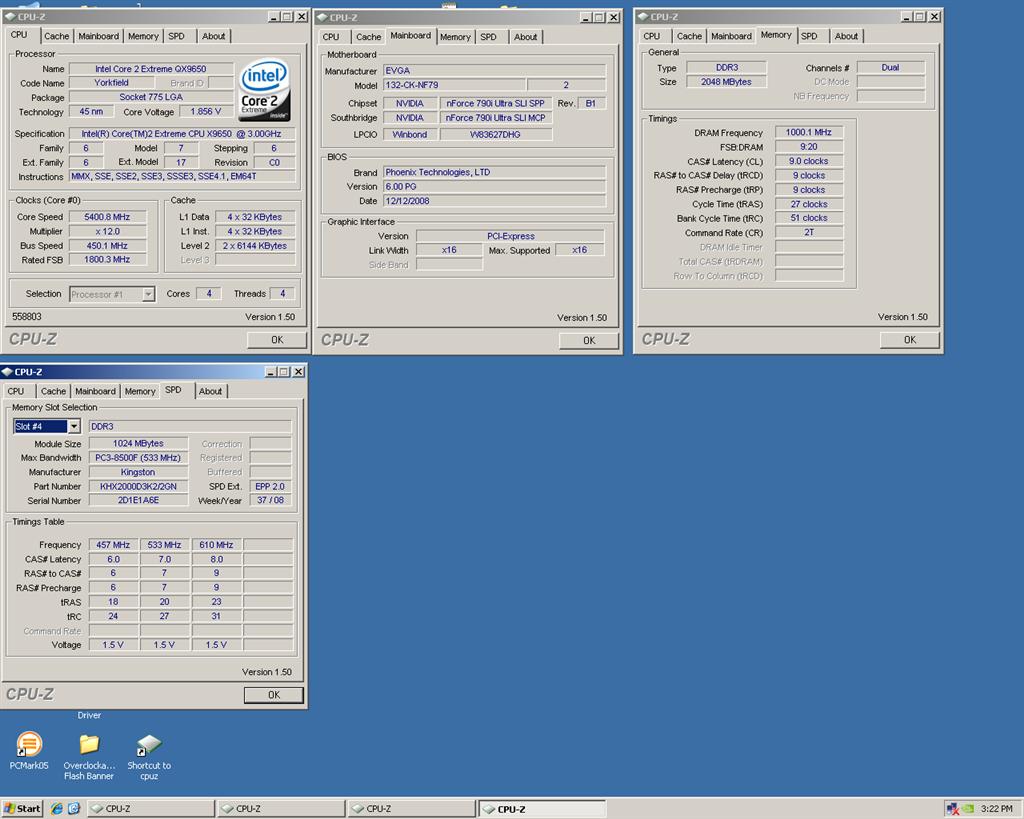Open About tab in the Mainboard window
This screenshot has width=1024, height=819.
pos(526,37)
